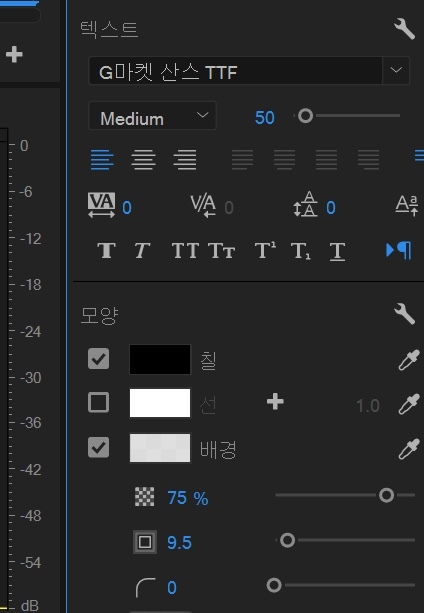Pick fill color with eyedropper

409,360
